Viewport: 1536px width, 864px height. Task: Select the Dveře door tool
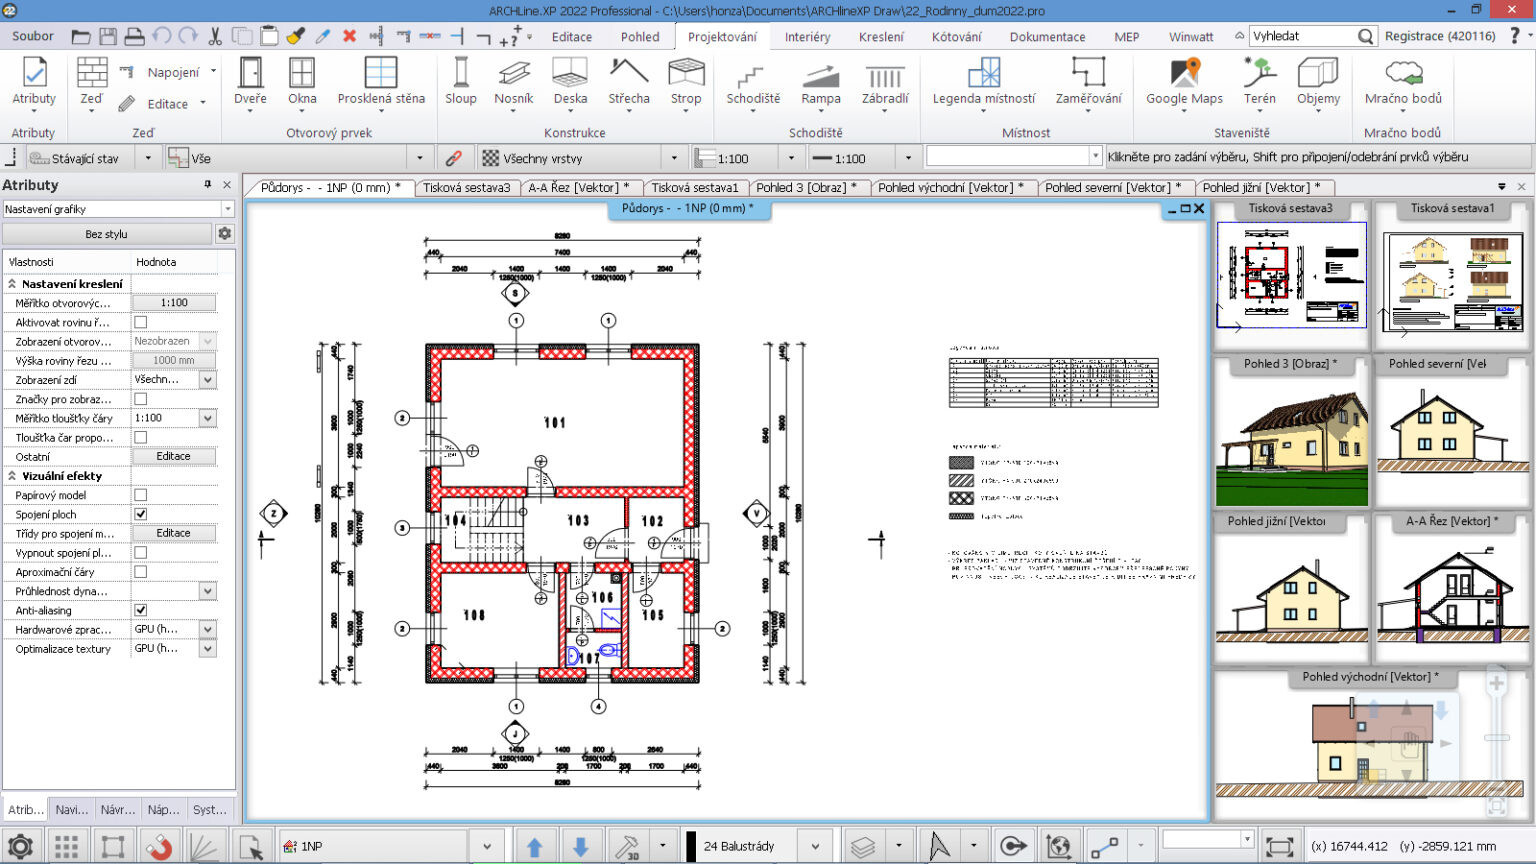[250, 80]
